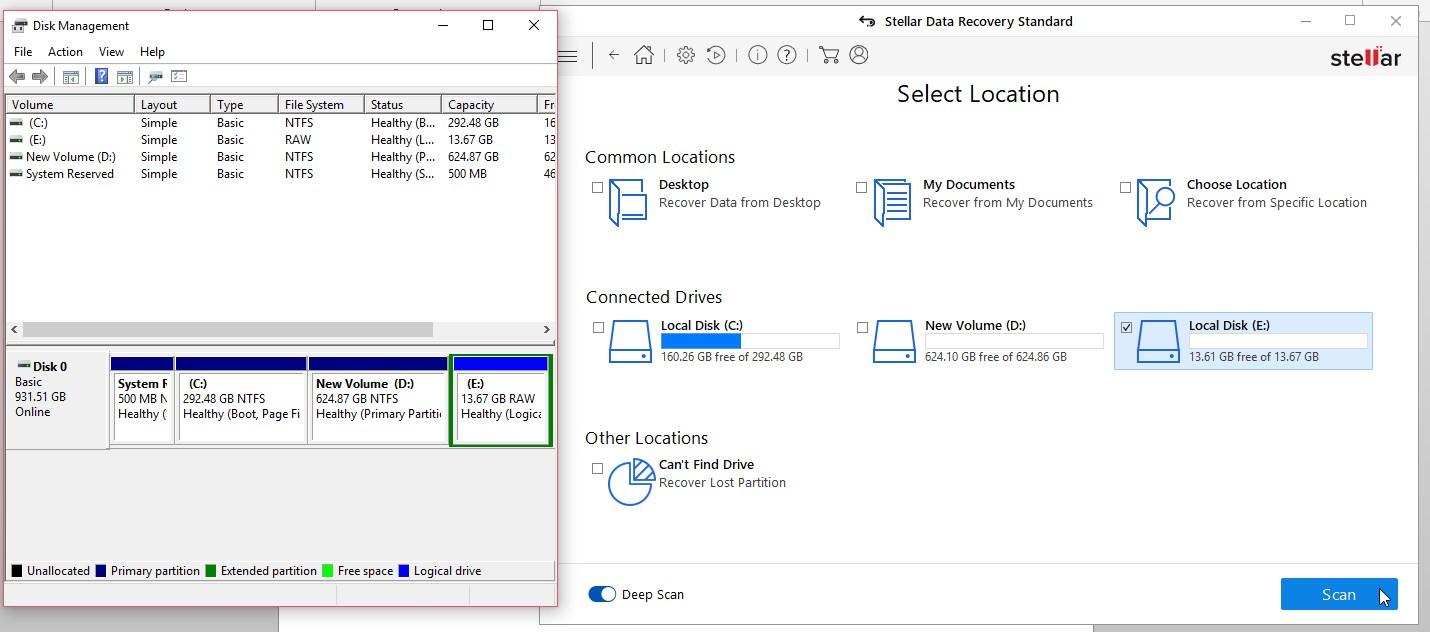Select the (C:) 292.48 GB NTFS partition block

[241, 400]
